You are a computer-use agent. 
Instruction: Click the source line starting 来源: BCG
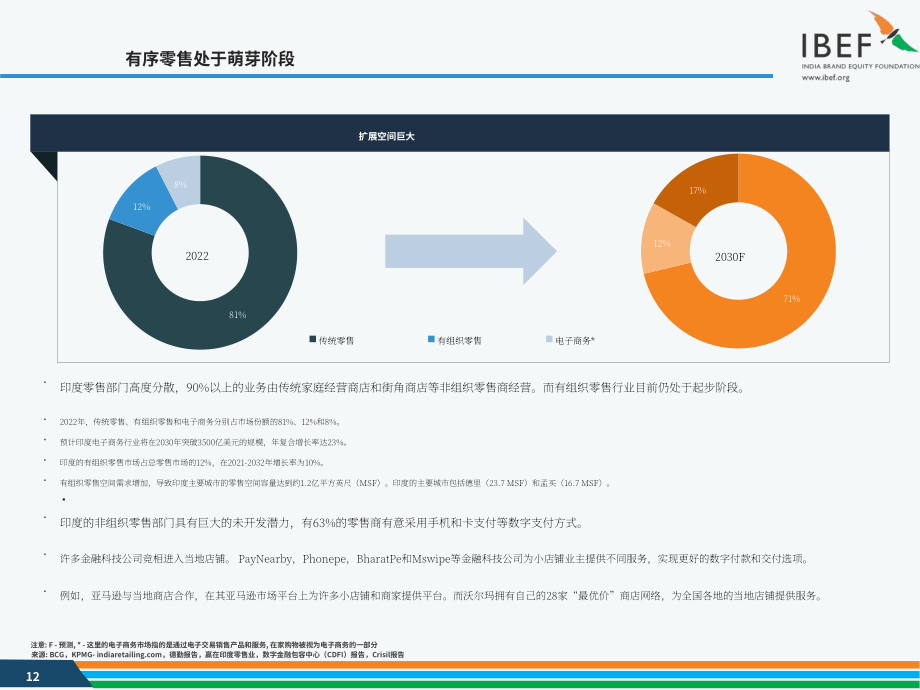tap(218, 655)
